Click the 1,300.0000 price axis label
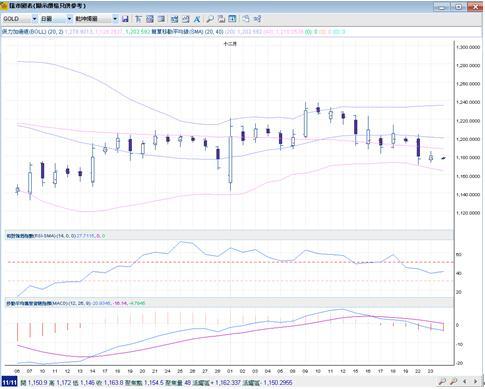This screenshot has width=485, height=389. (468, 47)
